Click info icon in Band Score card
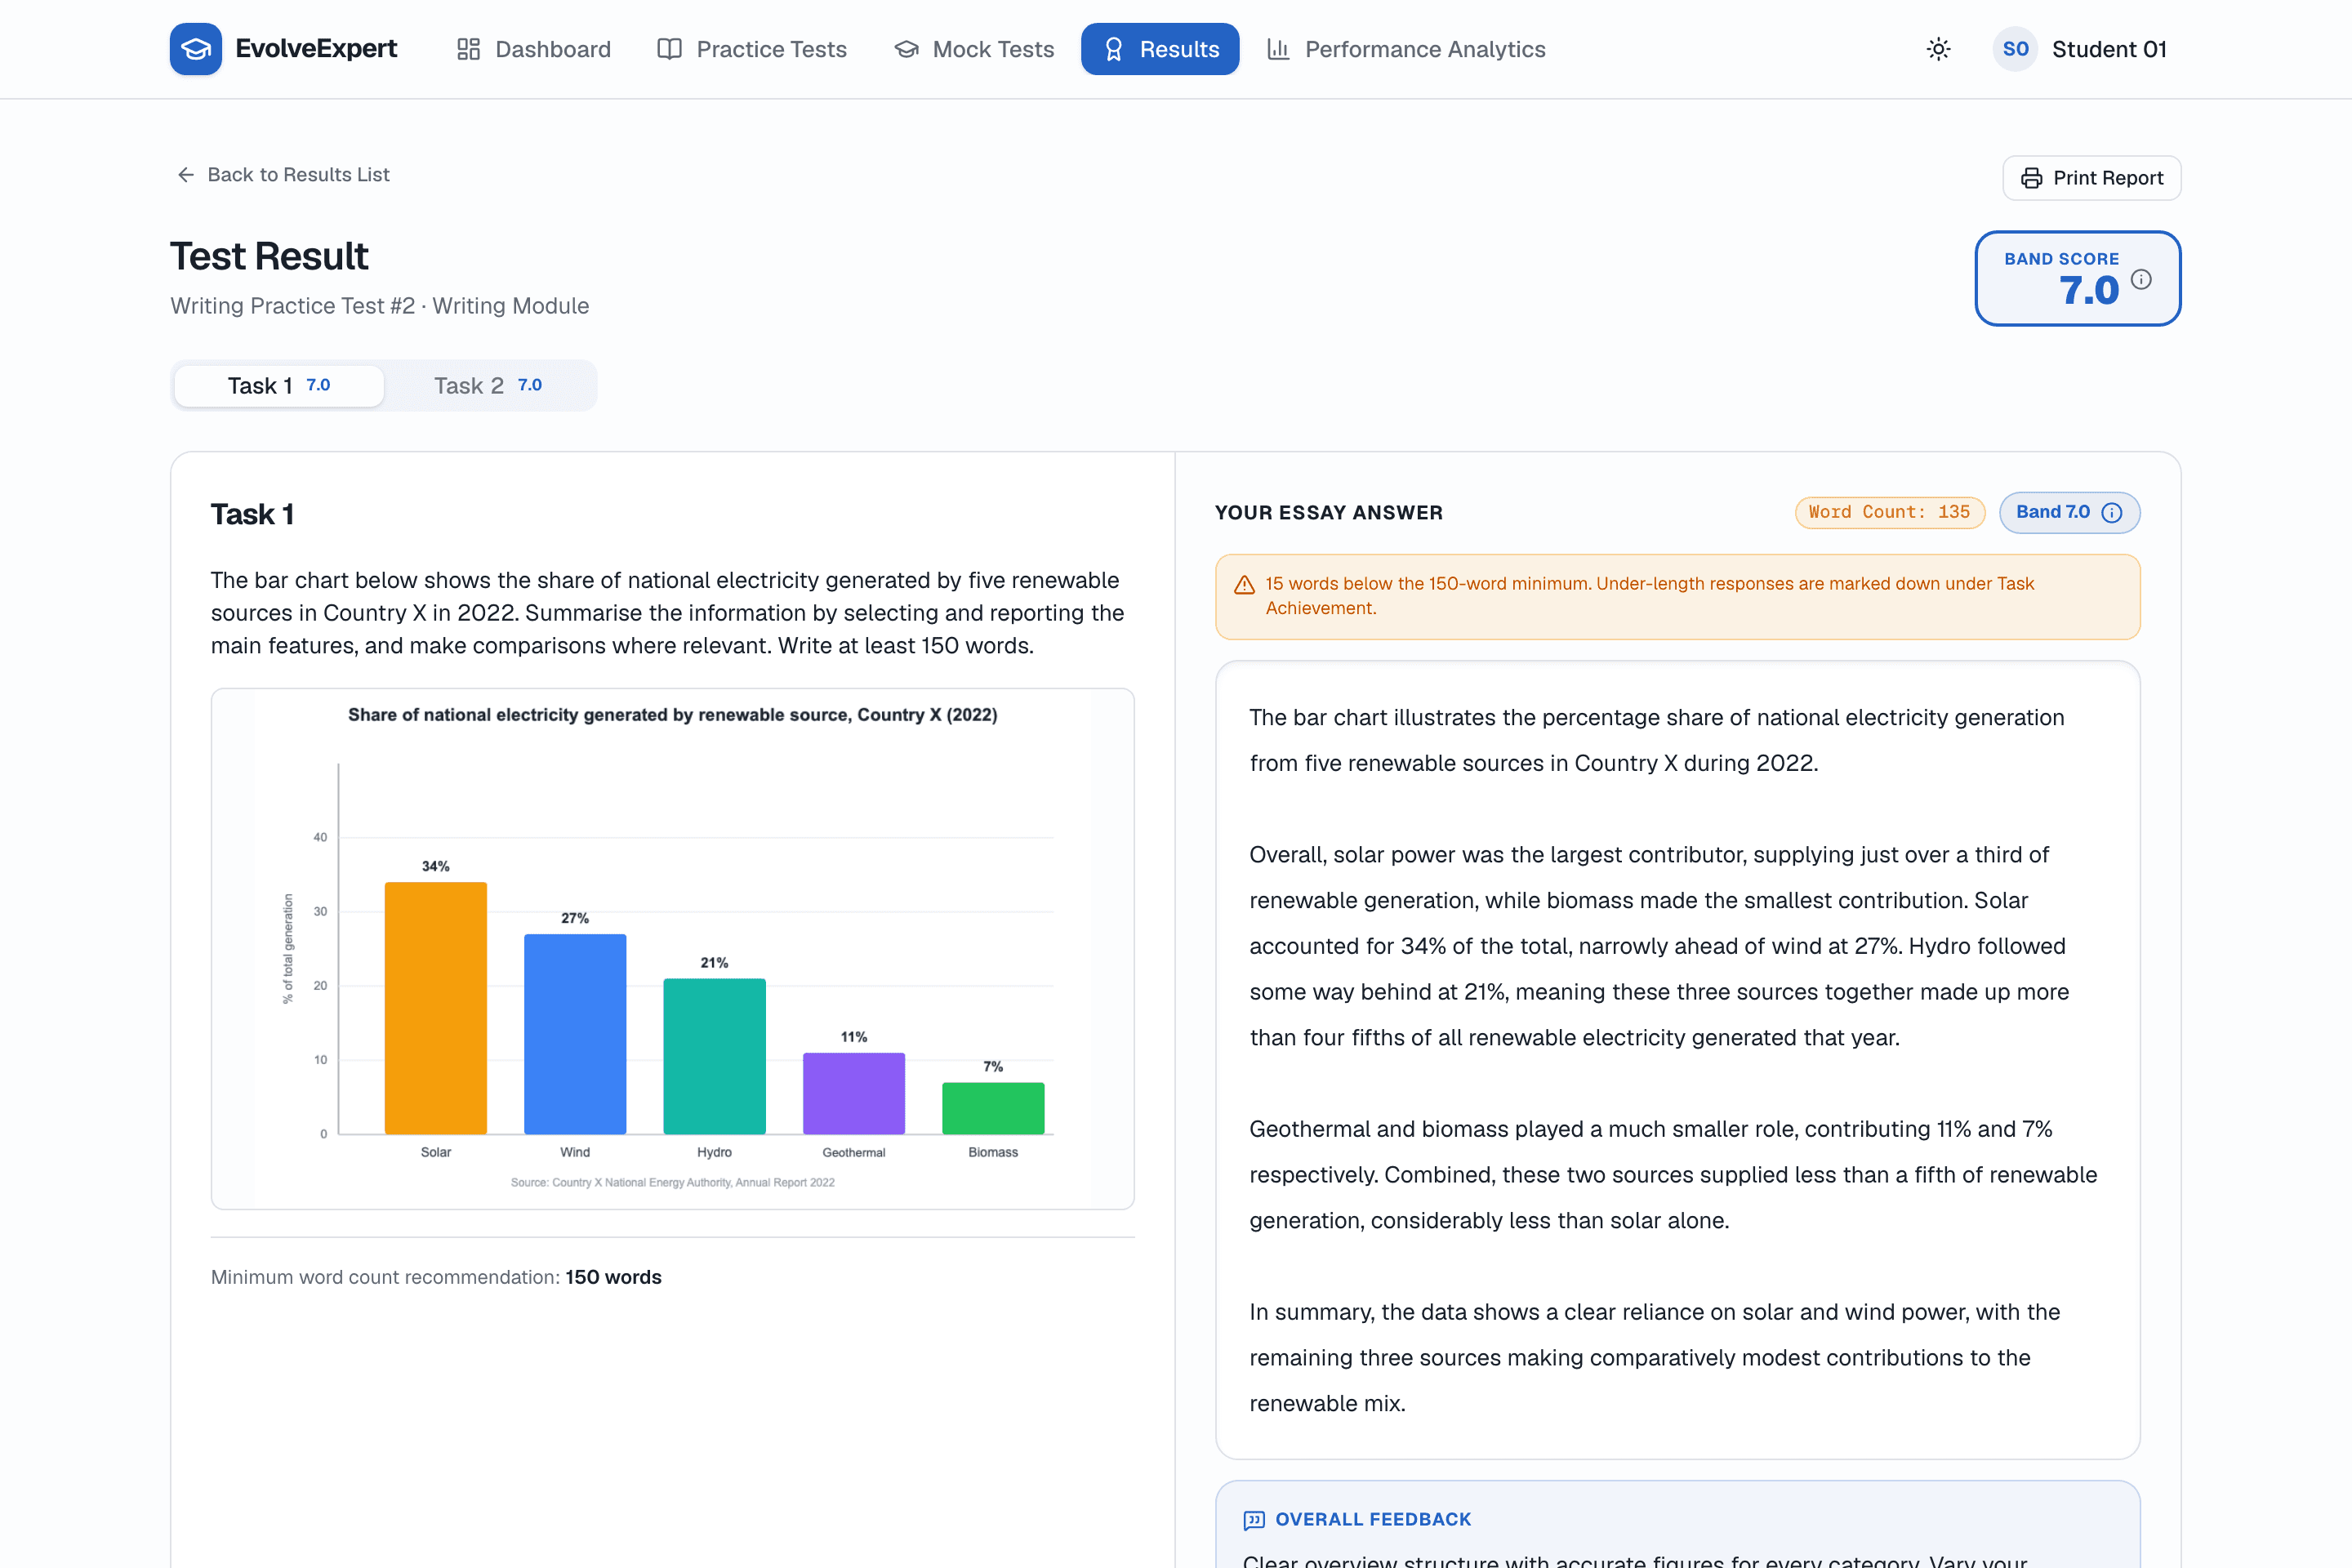Screen dimensions: 2352x1568 coord(2141,279)
